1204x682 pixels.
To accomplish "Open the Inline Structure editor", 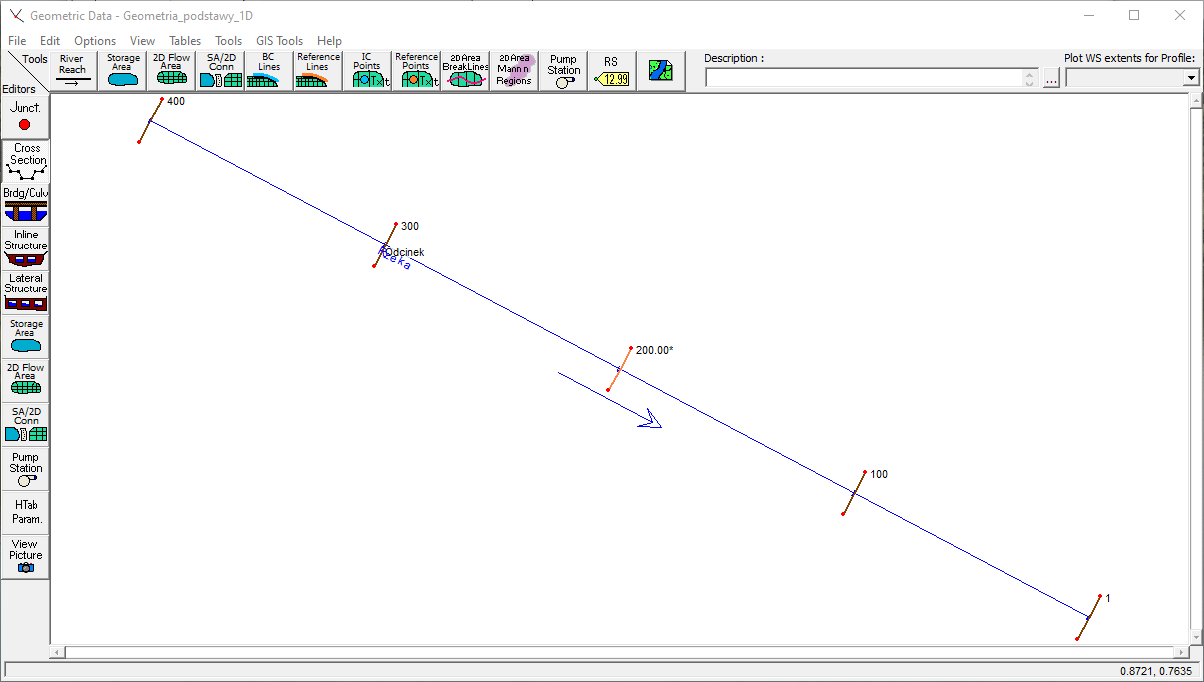I will pos(26,247).
